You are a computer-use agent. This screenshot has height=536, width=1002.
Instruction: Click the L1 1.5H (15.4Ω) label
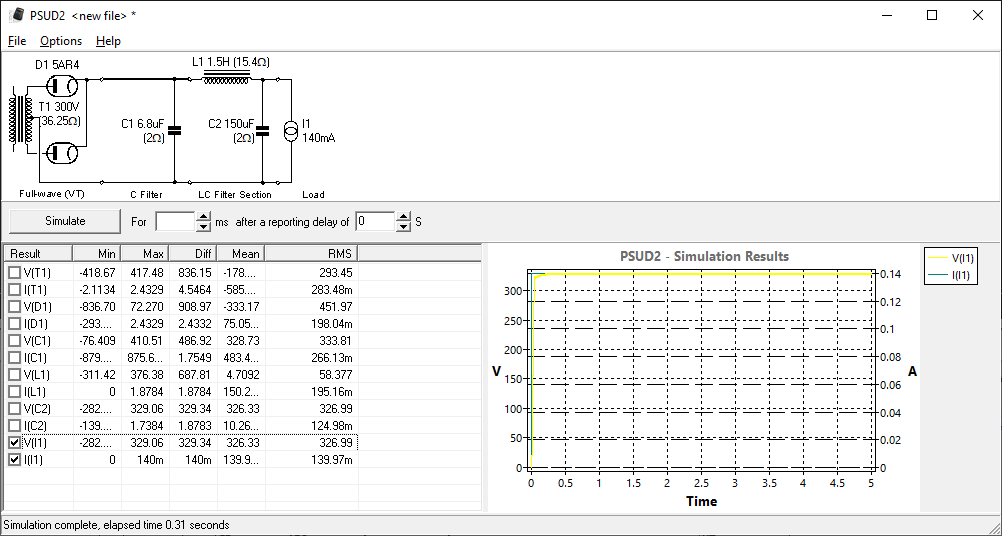click(x=231, y=62)
